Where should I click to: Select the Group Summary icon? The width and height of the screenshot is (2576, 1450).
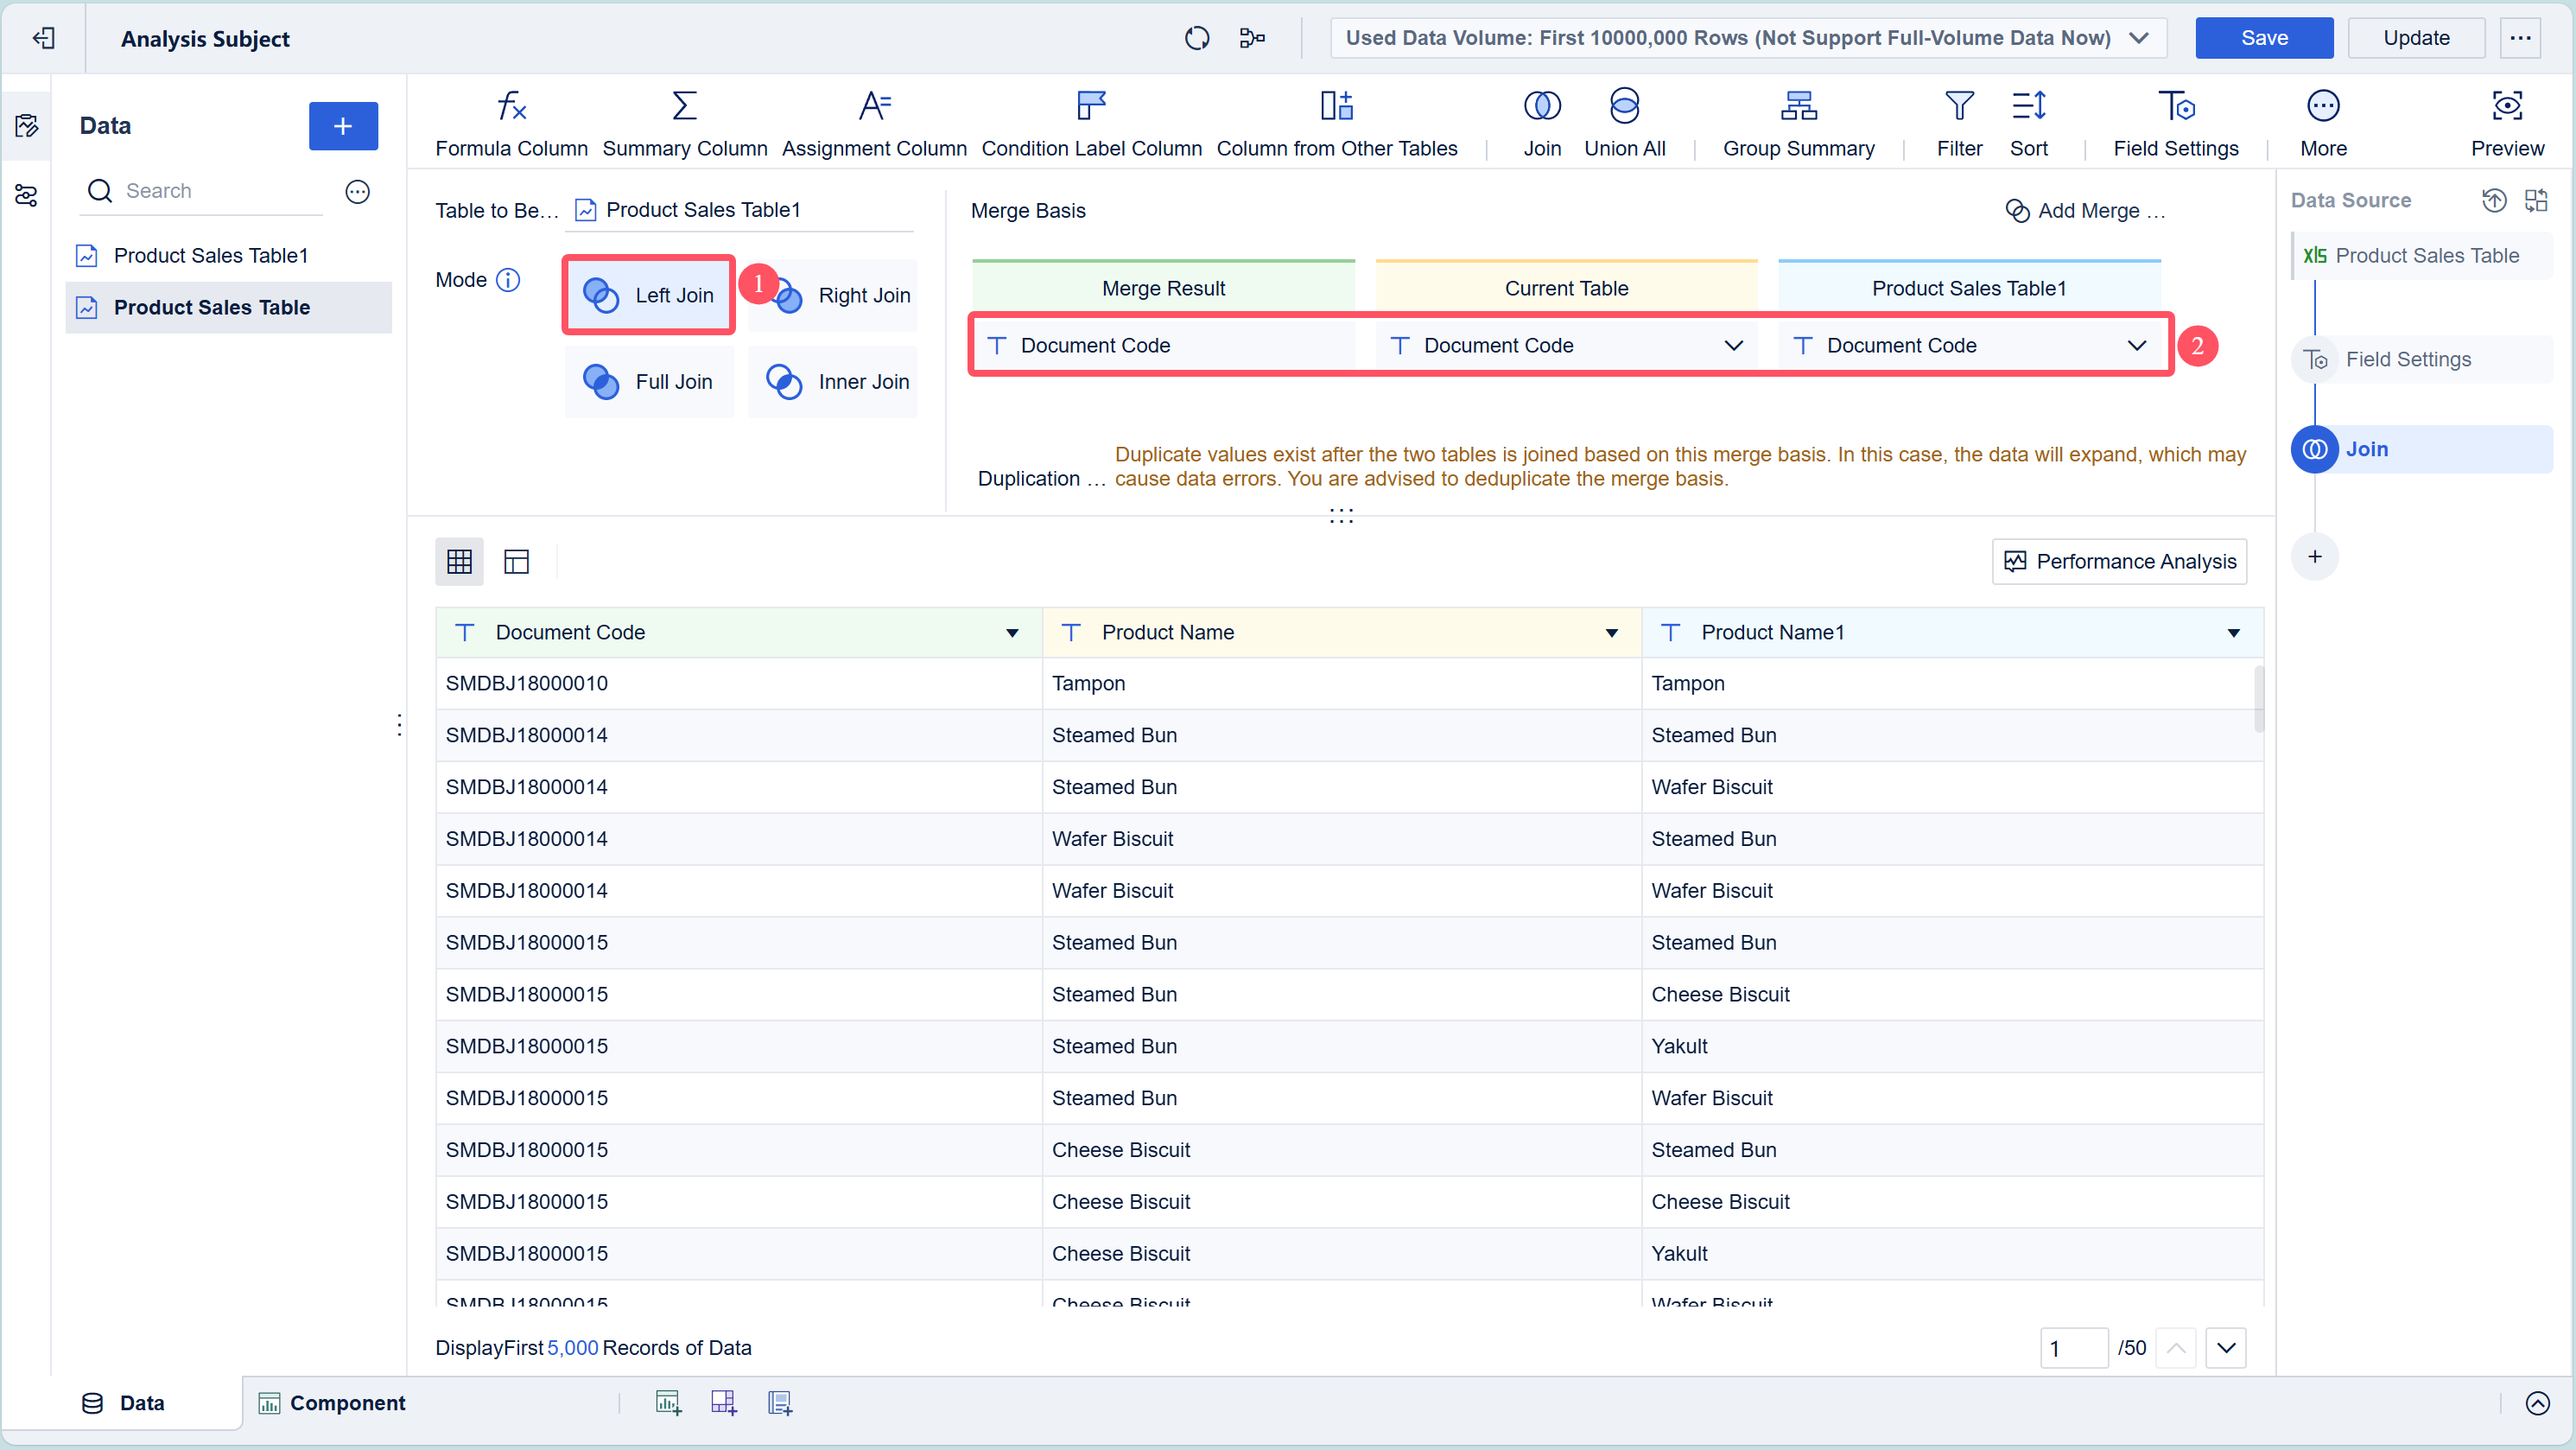[x=1798, y=106]
